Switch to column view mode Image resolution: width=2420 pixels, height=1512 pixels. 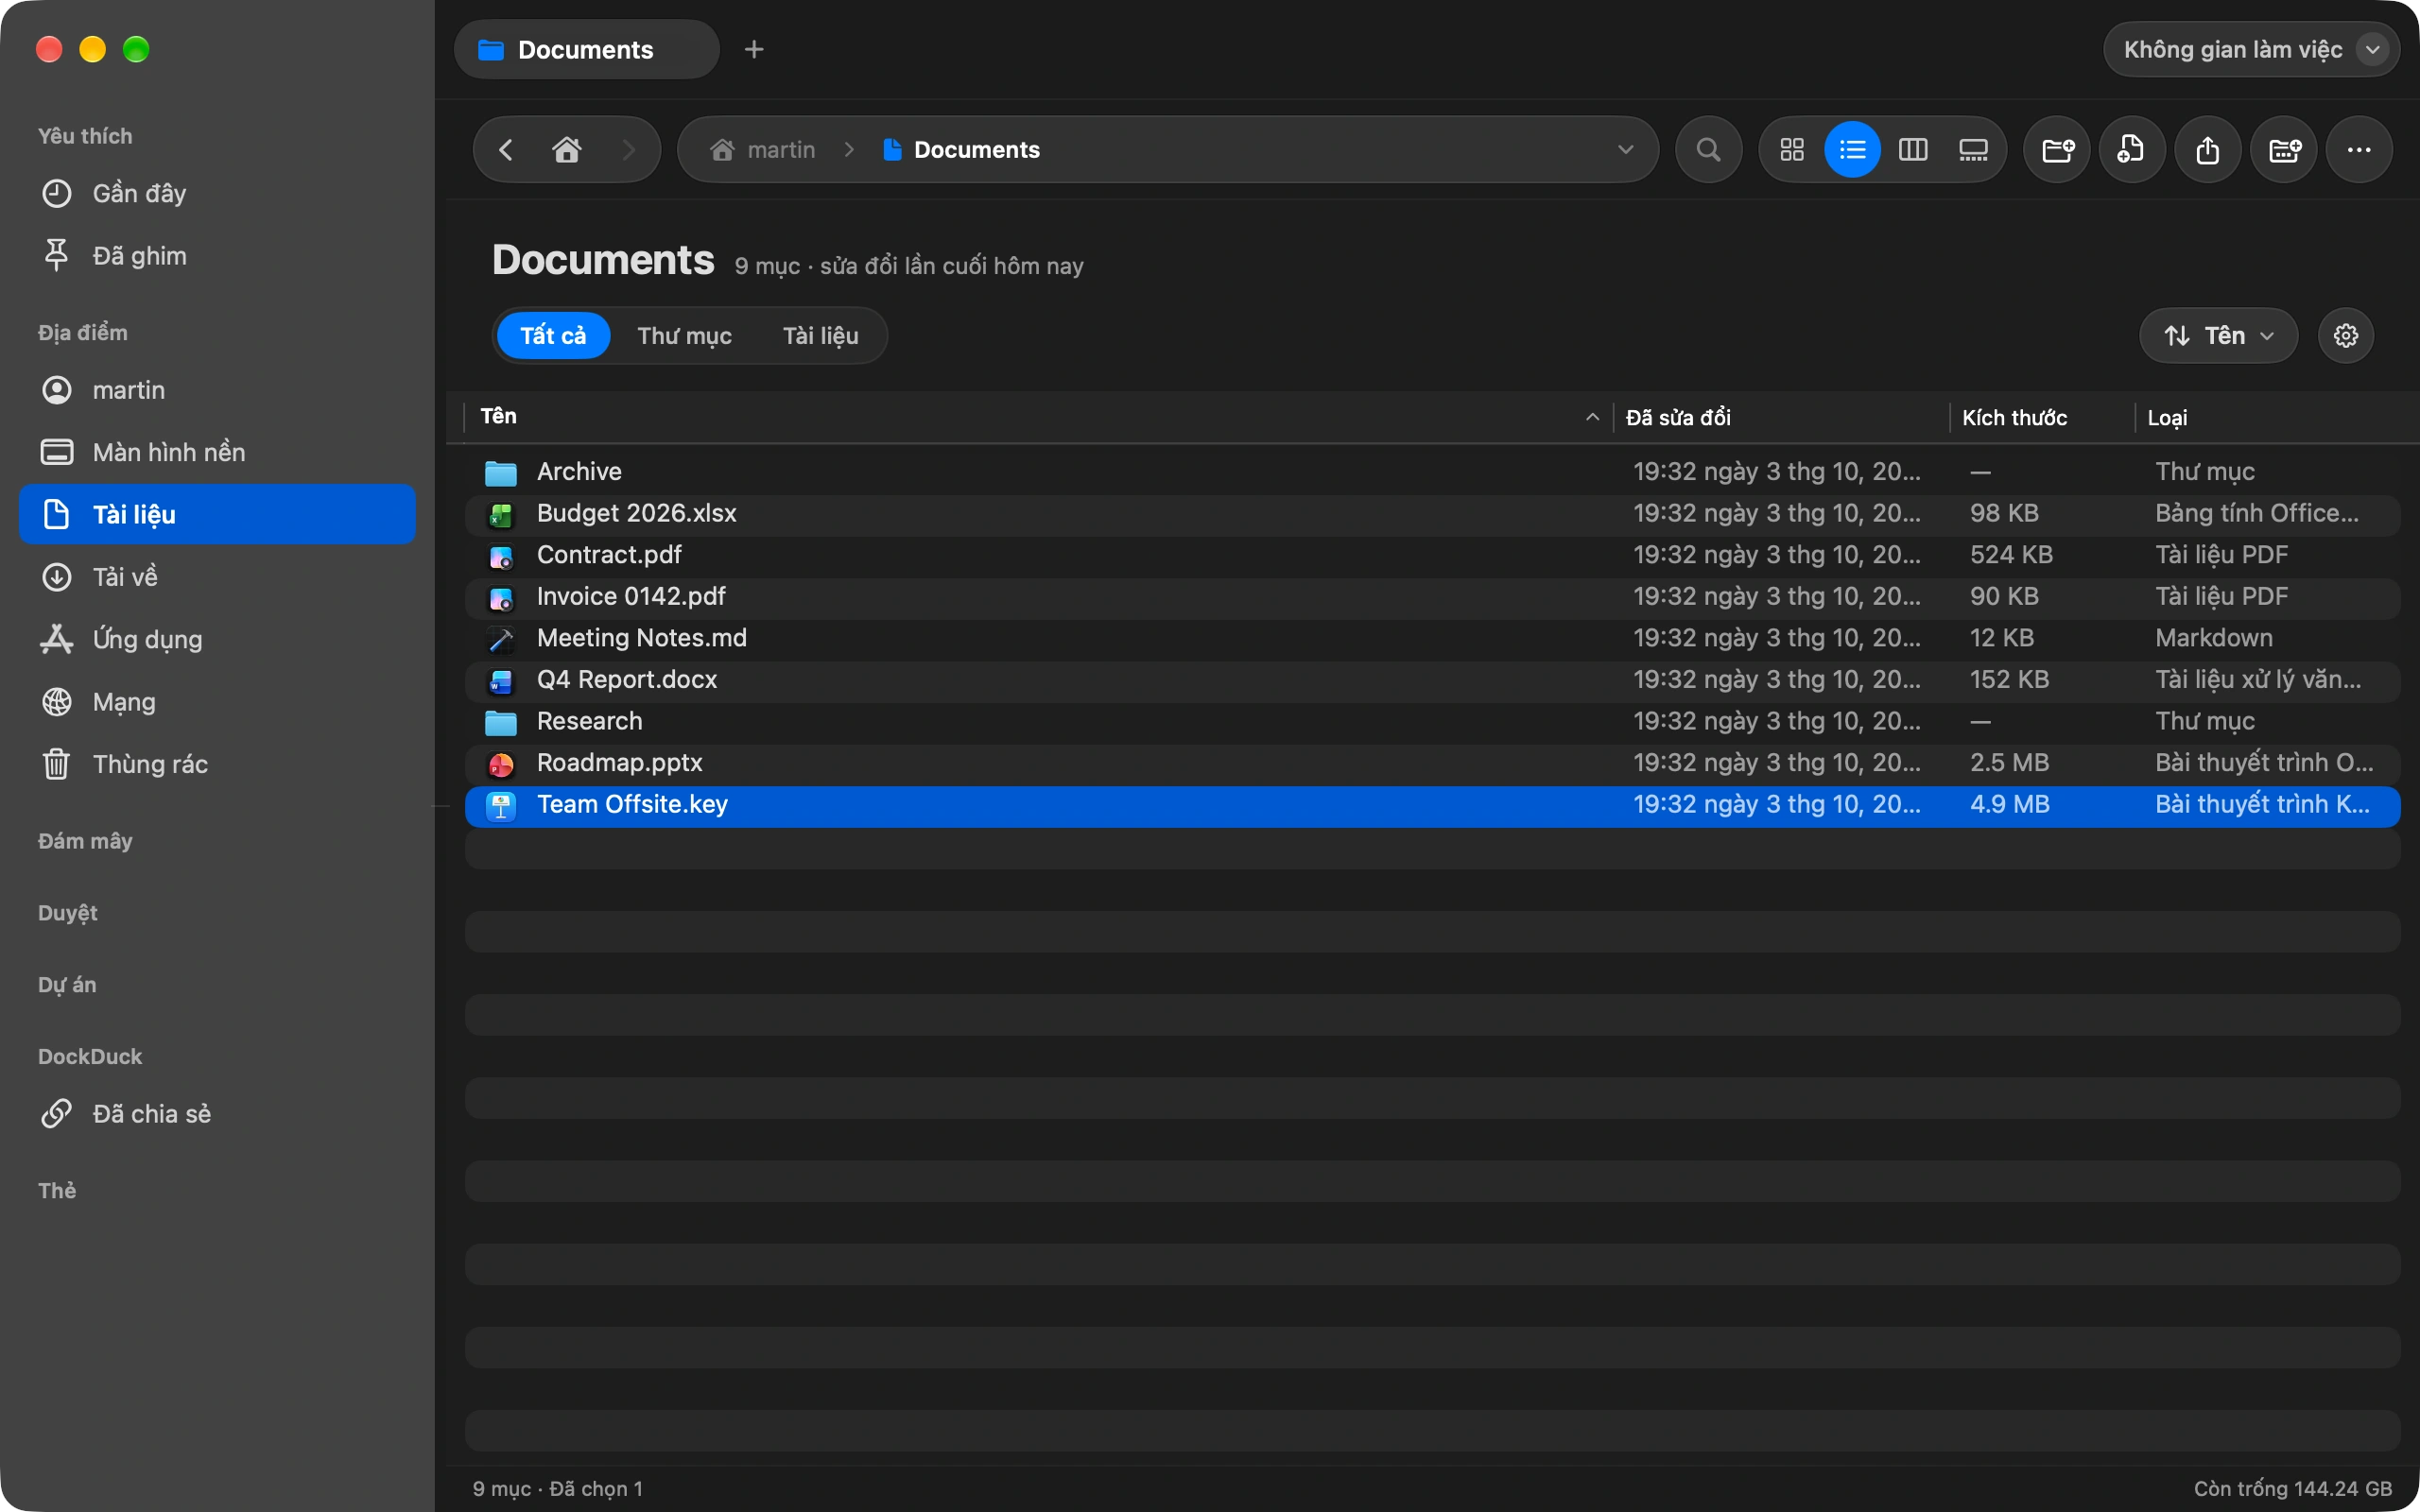point(1913,150)
